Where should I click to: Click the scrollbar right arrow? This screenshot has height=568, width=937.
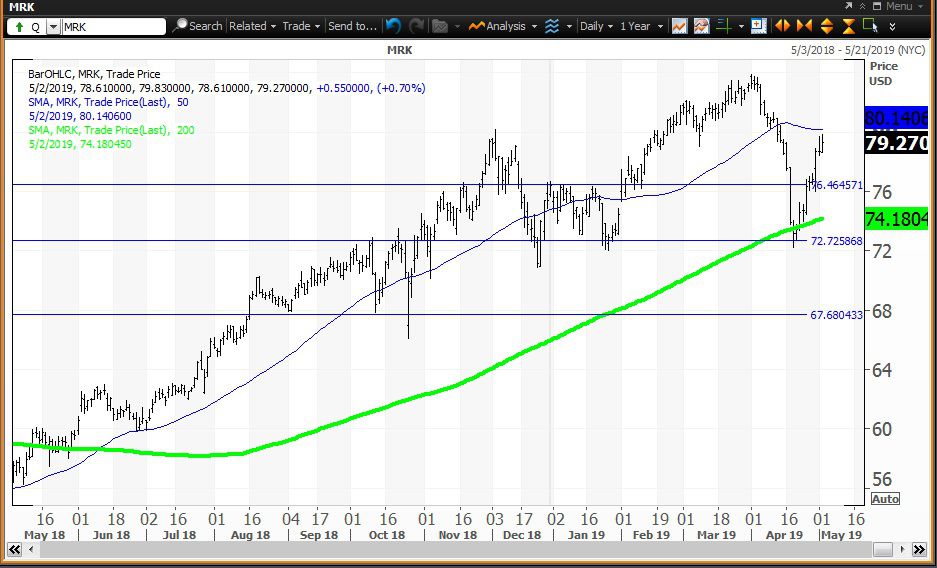pos(904,549)
